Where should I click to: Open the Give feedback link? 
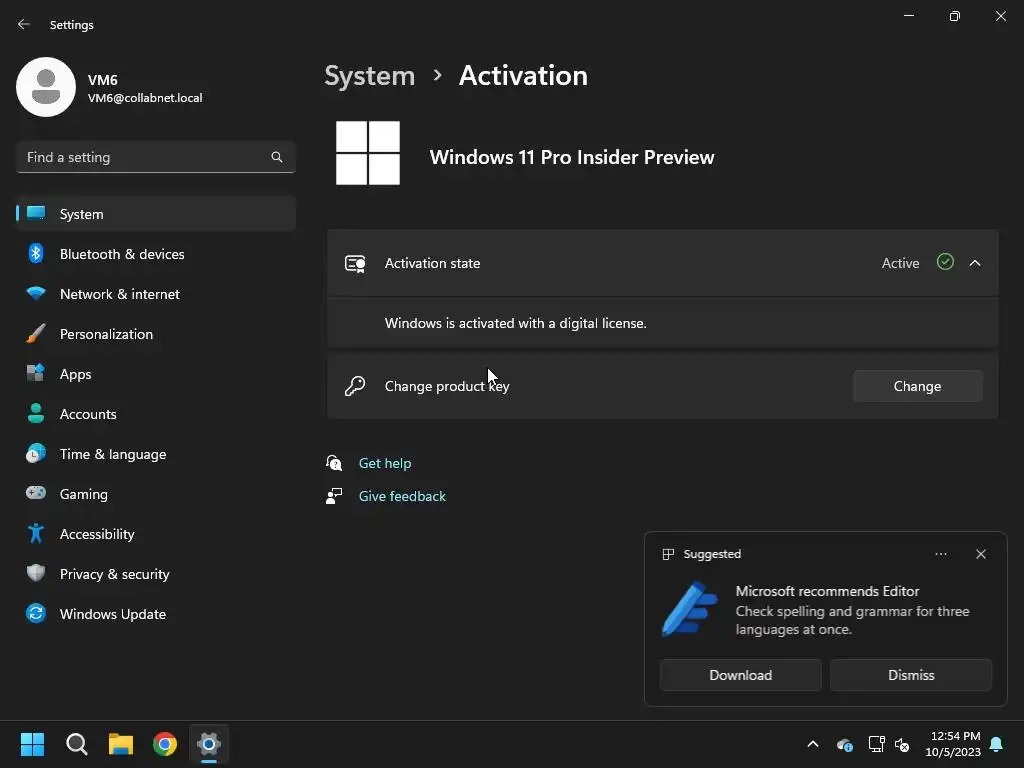[402, 496]
